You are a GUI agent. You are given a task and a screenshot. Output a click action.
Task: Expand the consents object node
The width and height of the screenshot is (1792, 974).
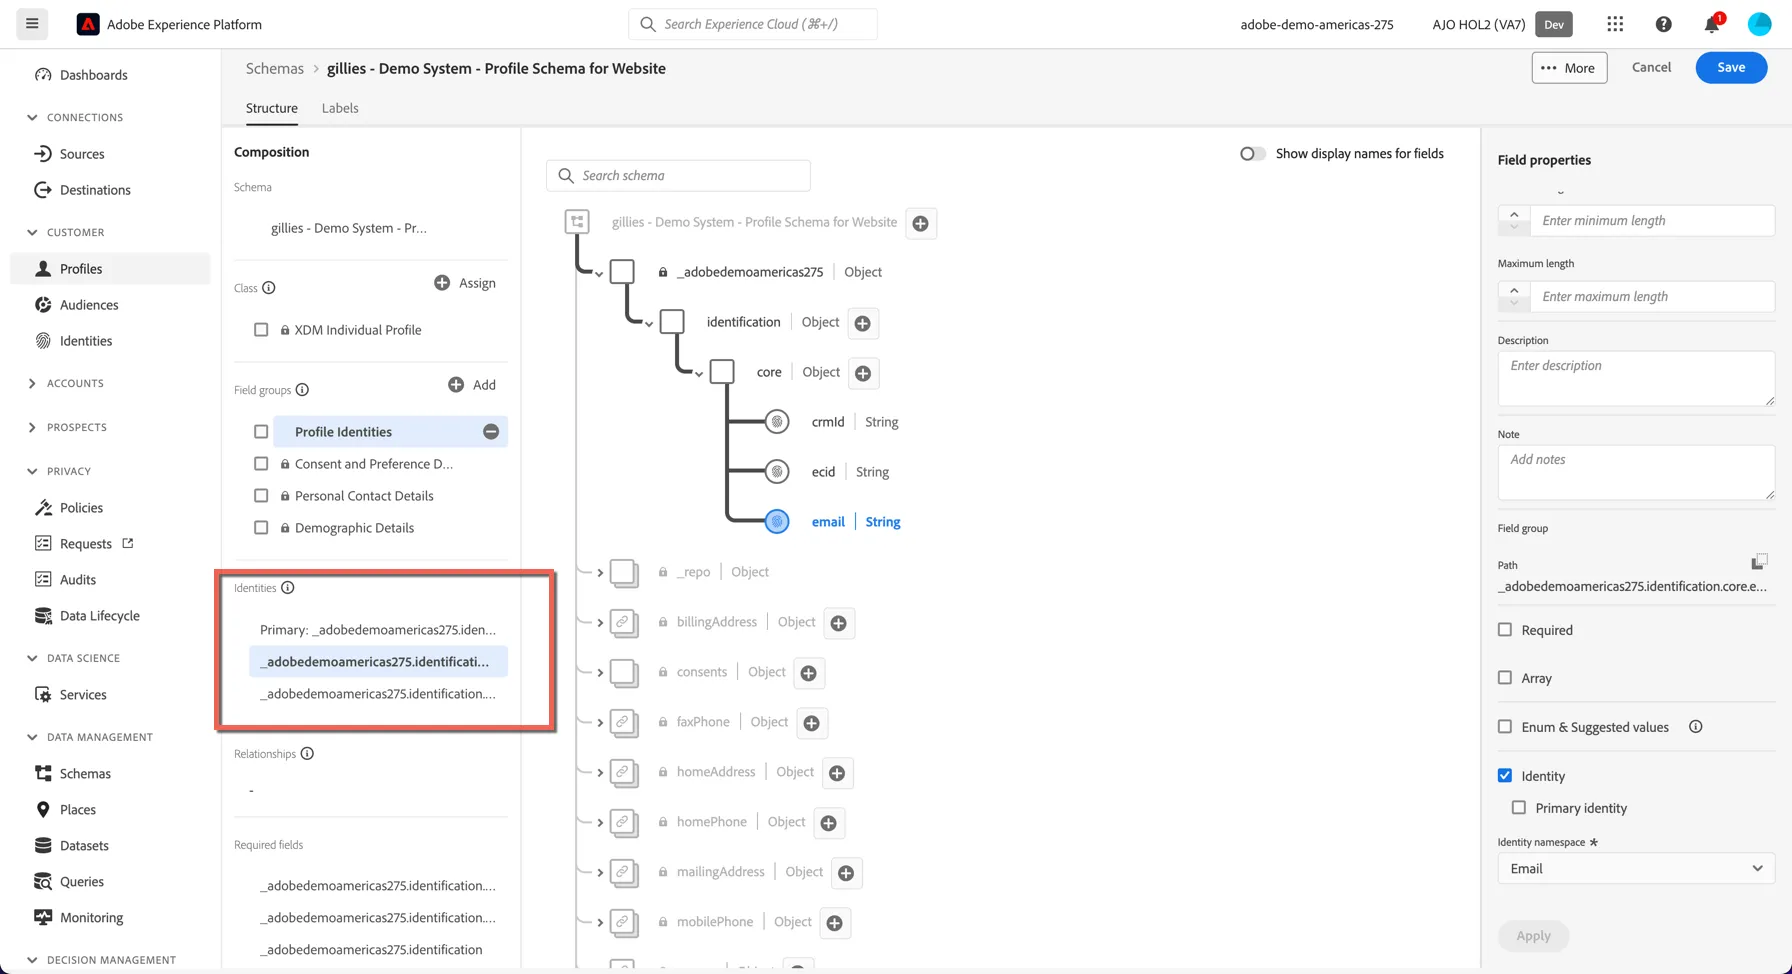tap(600, 673)
